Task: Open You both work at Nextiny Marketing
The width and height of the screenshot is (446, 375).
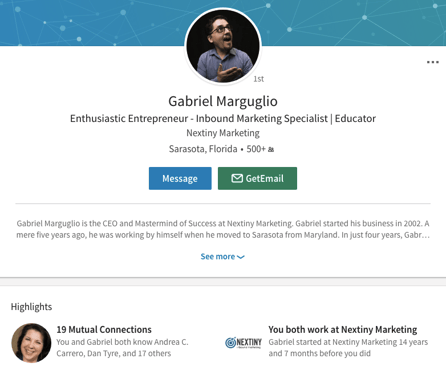Action: [x=343, y=330]
